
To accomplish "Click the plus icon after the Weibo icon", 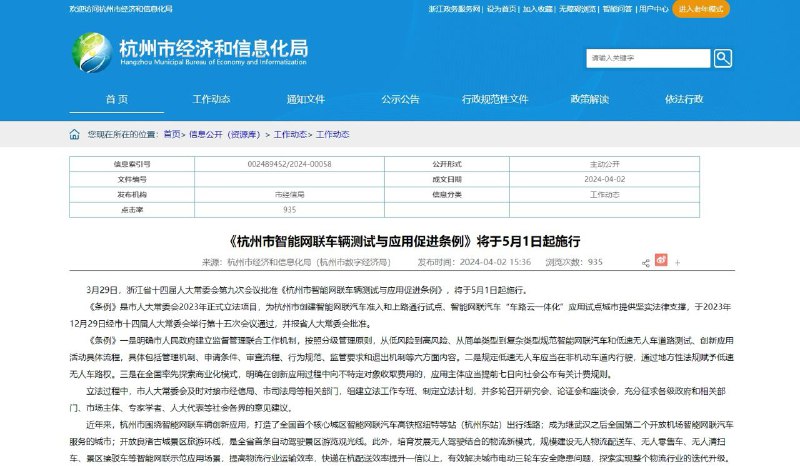I will pyautogui.click(x=678, y=263).
